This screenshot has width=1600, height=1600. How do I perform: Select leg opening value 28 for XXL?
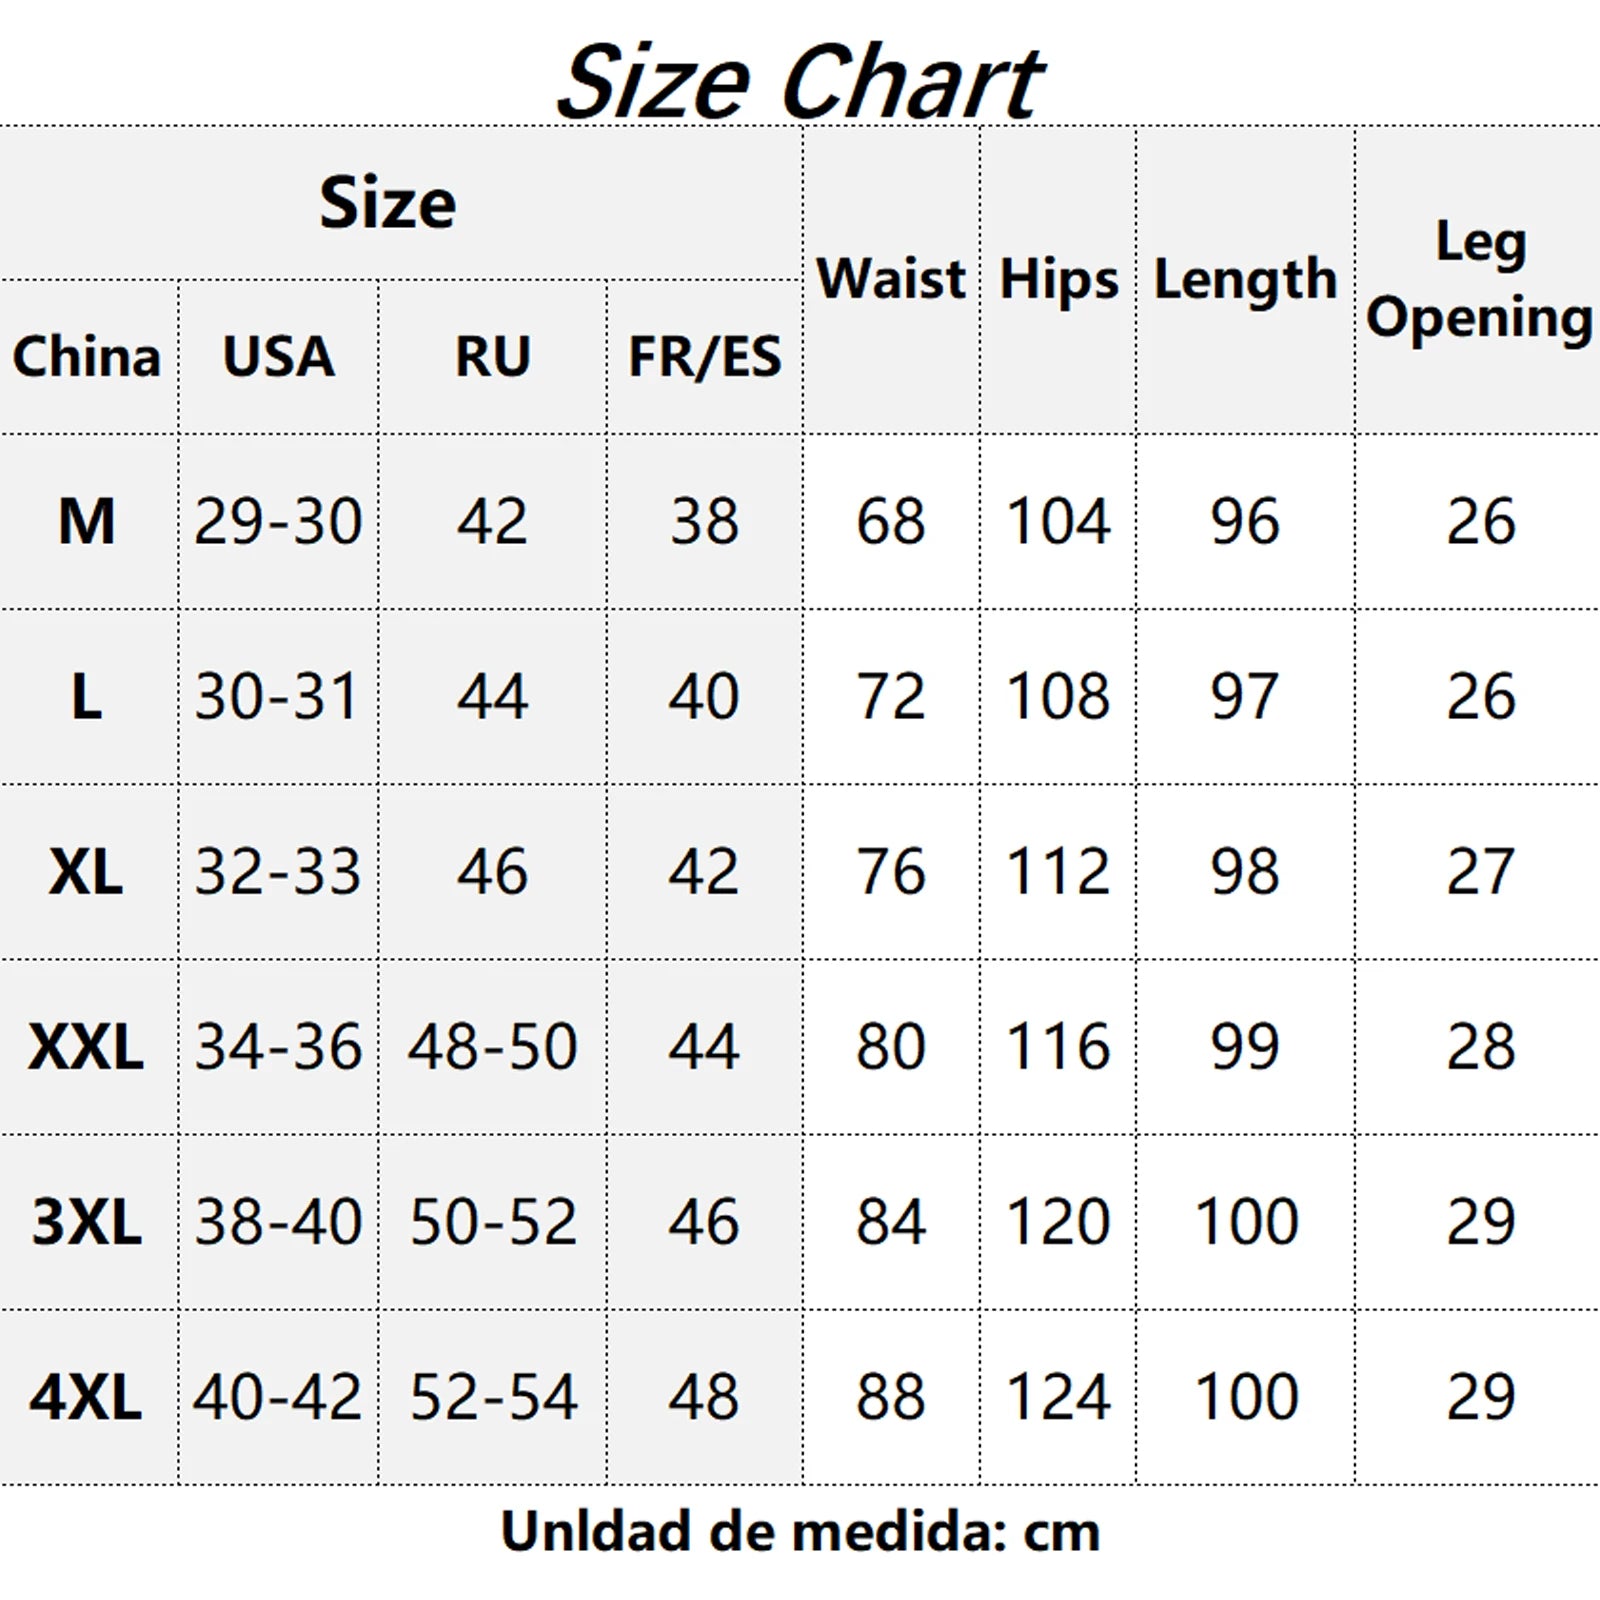pos(1481,1047)
